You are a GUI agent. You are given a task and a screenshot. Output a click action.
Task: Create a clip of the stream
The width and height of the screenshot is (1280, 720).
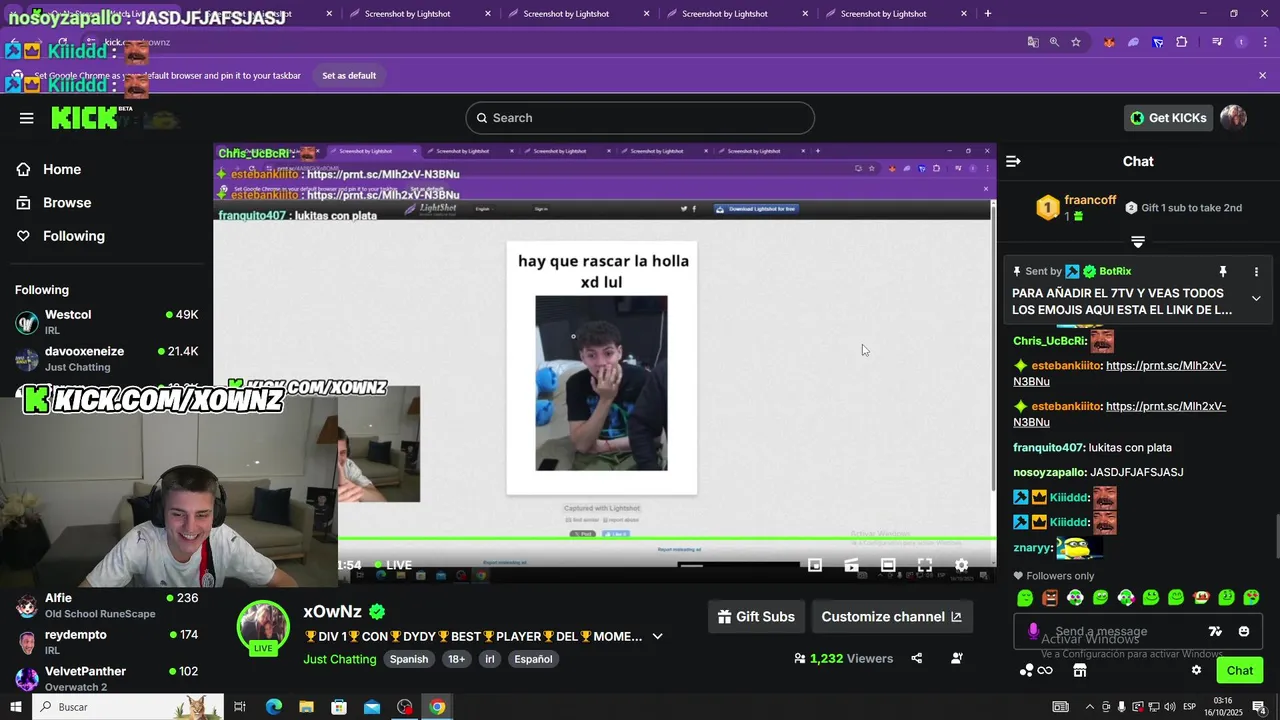tap(851, 565)
